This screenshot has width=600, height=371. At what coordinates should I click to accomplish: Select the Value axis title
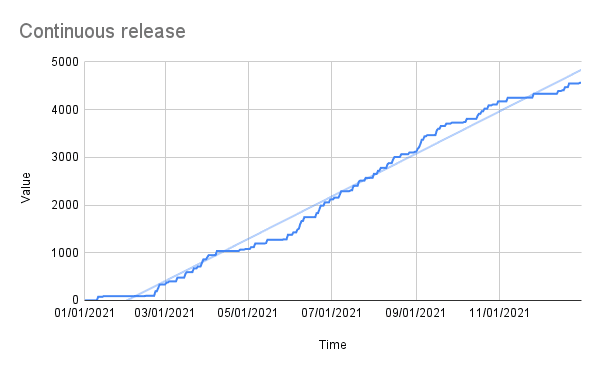(26, 187)
